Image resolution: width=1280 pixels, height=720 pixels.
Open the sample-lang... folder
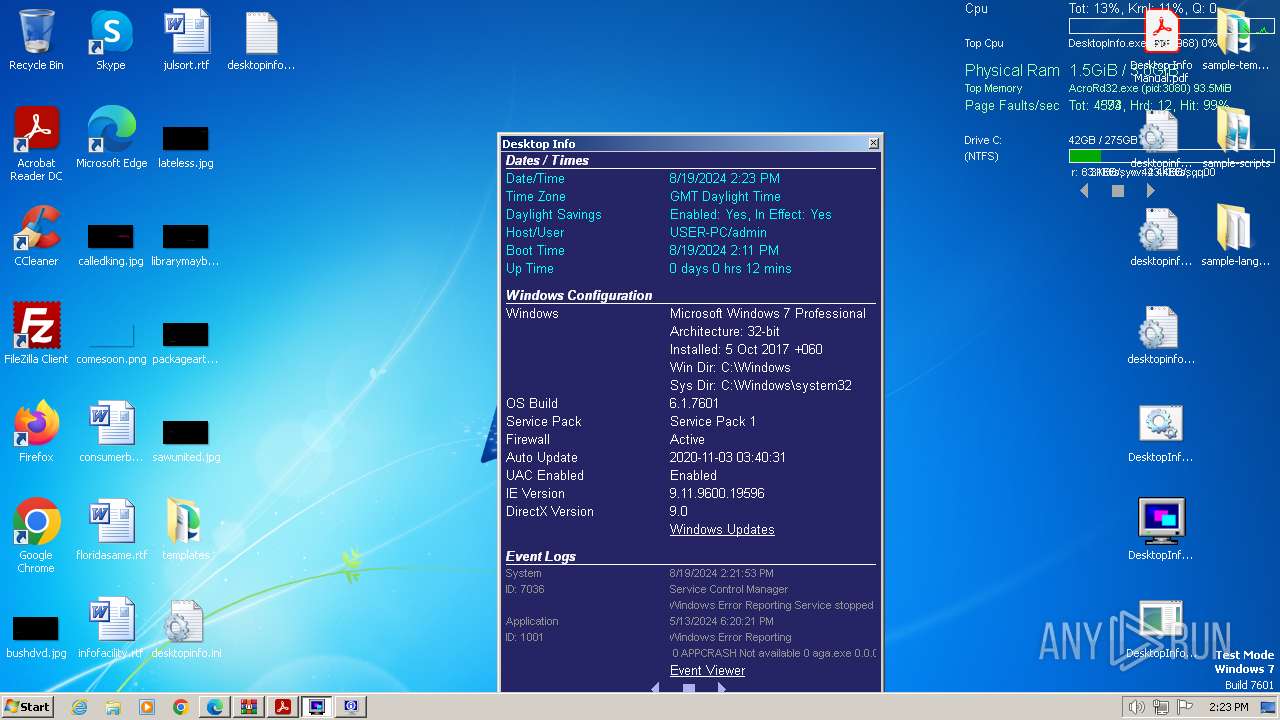tap(1235, 235)
